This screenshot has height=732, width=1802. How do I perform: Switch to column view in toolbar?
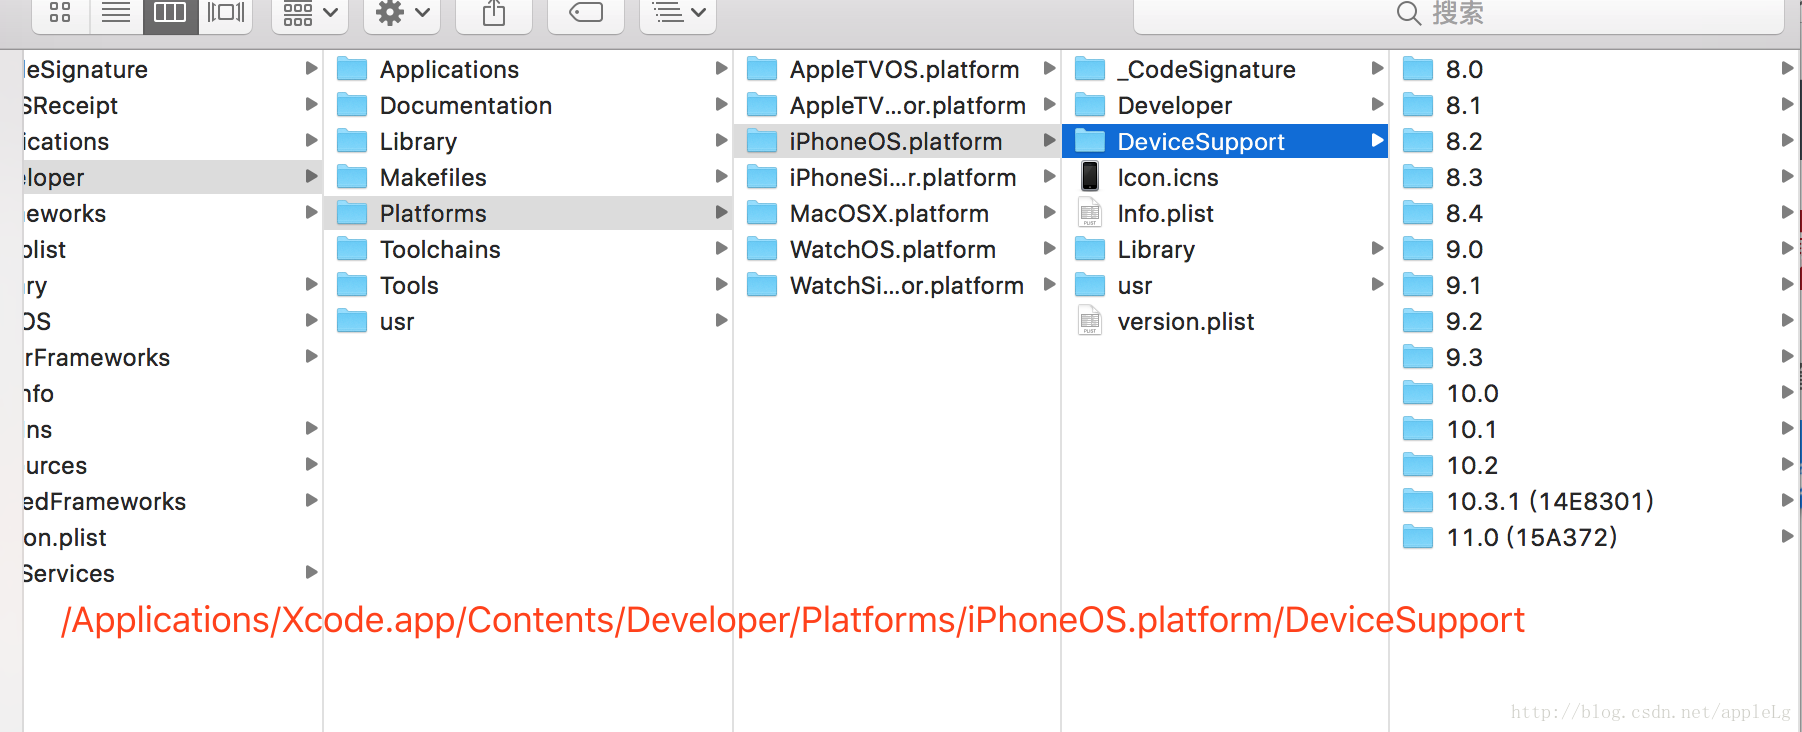click(170, 14)
